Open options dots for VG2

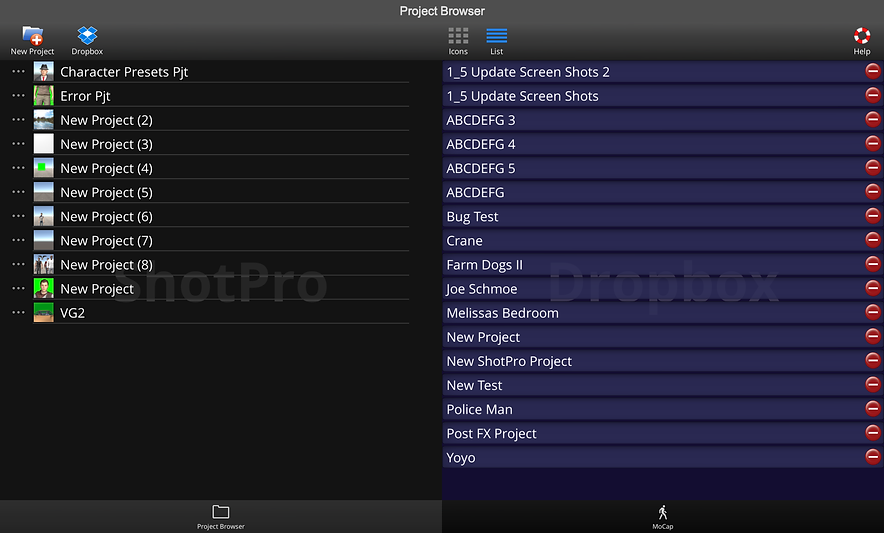coord(19,312)
